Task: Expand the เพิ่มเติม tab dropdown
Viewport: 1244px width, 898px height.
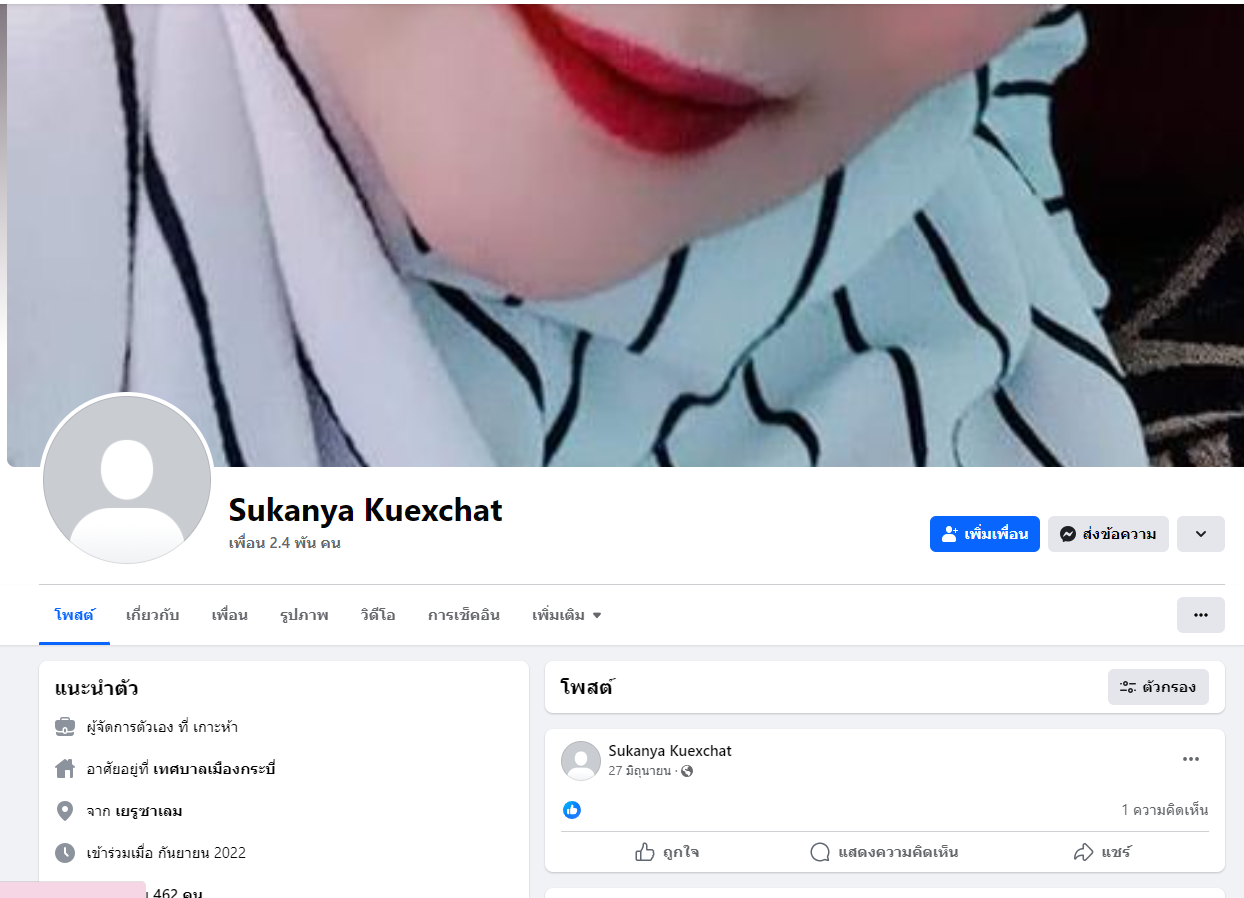Action: click(x=566, y=615)
